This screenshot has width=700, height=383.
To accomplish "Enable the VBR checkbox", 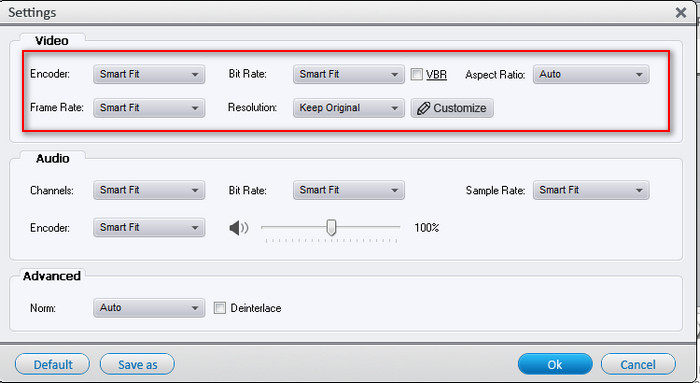I will coord(417,74).
